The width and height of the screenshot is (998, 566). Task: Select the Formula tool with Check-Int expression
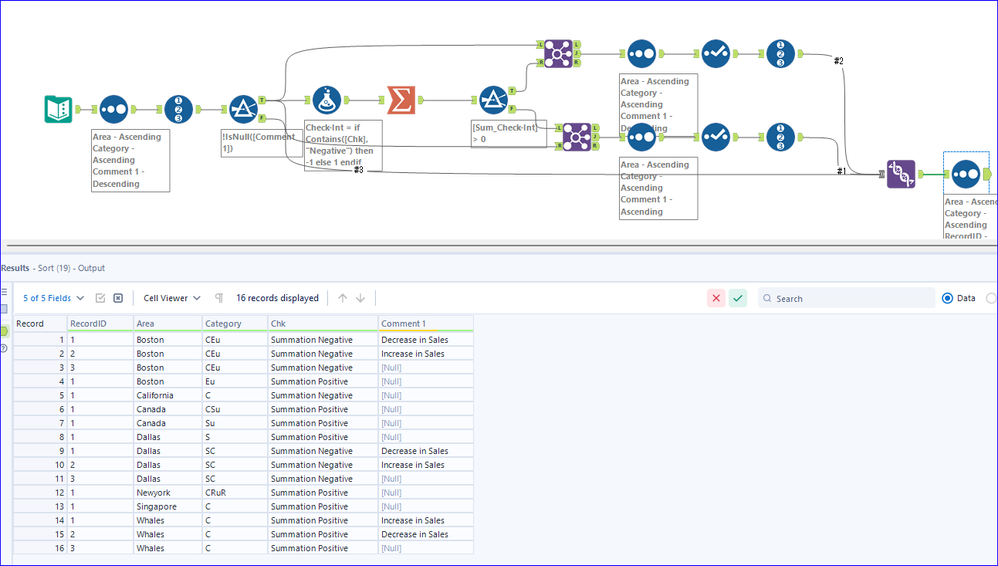327,101
